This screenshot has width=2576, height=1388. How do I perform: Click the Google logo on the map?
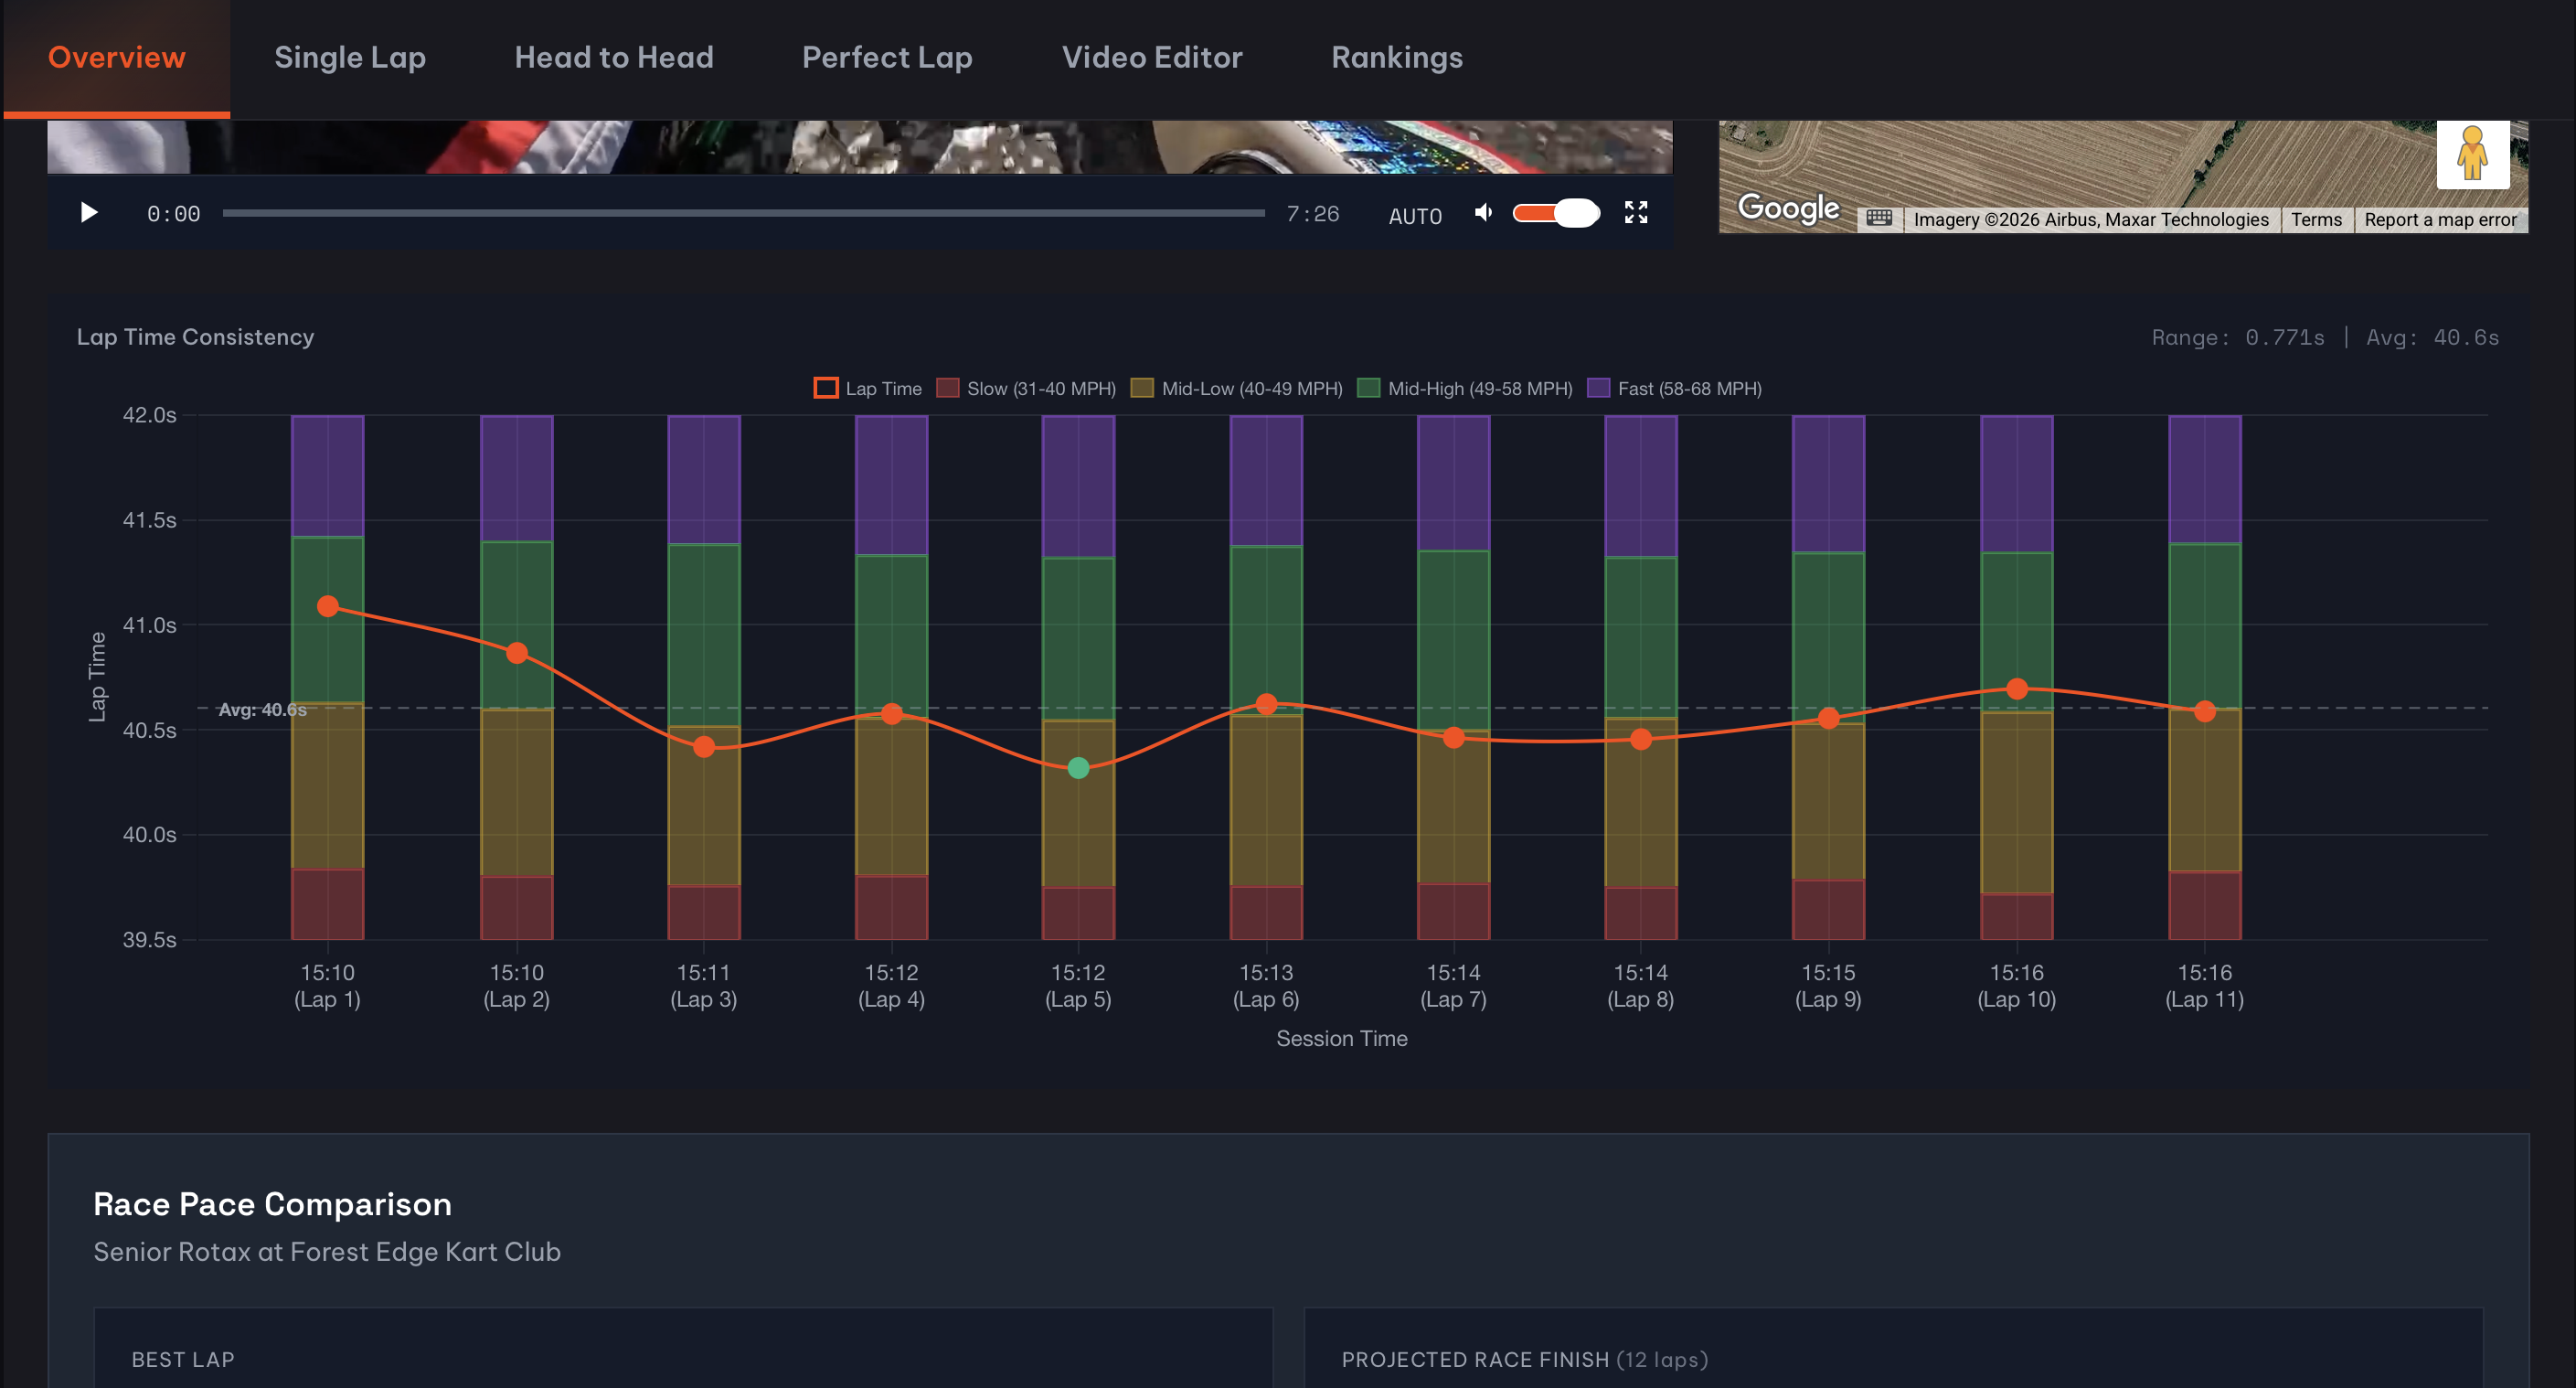[x=1788, y=208]
